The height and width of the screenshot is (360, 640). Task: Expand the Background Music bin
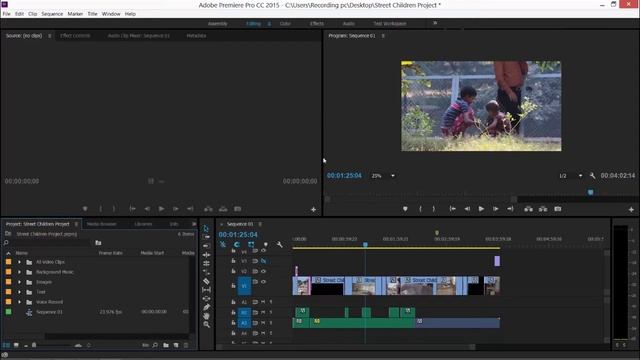pyautogui.click(x=19, y=272)
